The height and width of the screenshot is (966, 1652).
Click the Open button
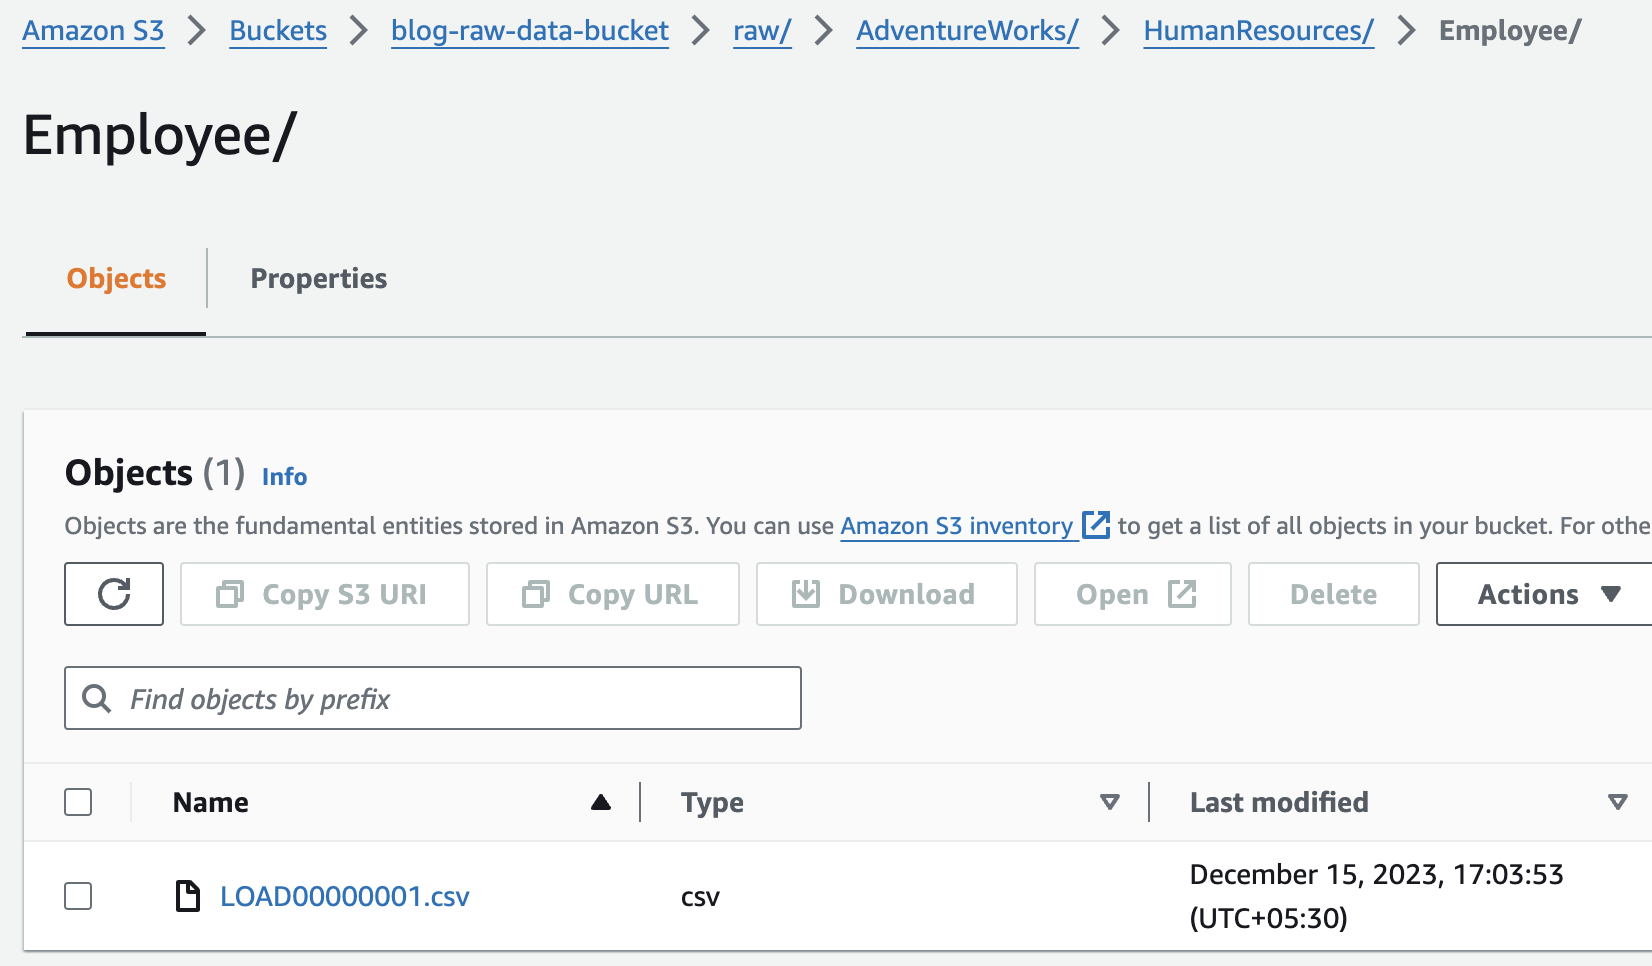(x=1133, y=594)
